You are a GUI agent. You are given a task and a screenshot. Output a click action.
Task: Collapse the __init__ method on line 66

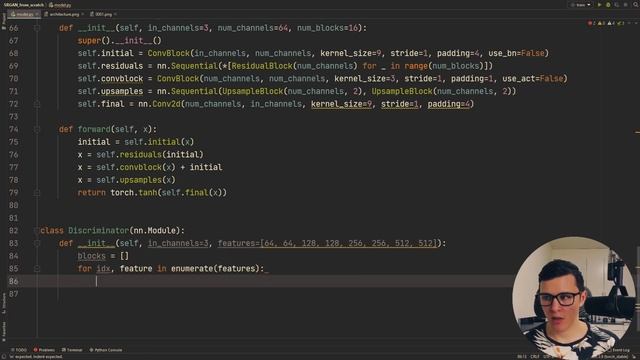tap(37, 28)
